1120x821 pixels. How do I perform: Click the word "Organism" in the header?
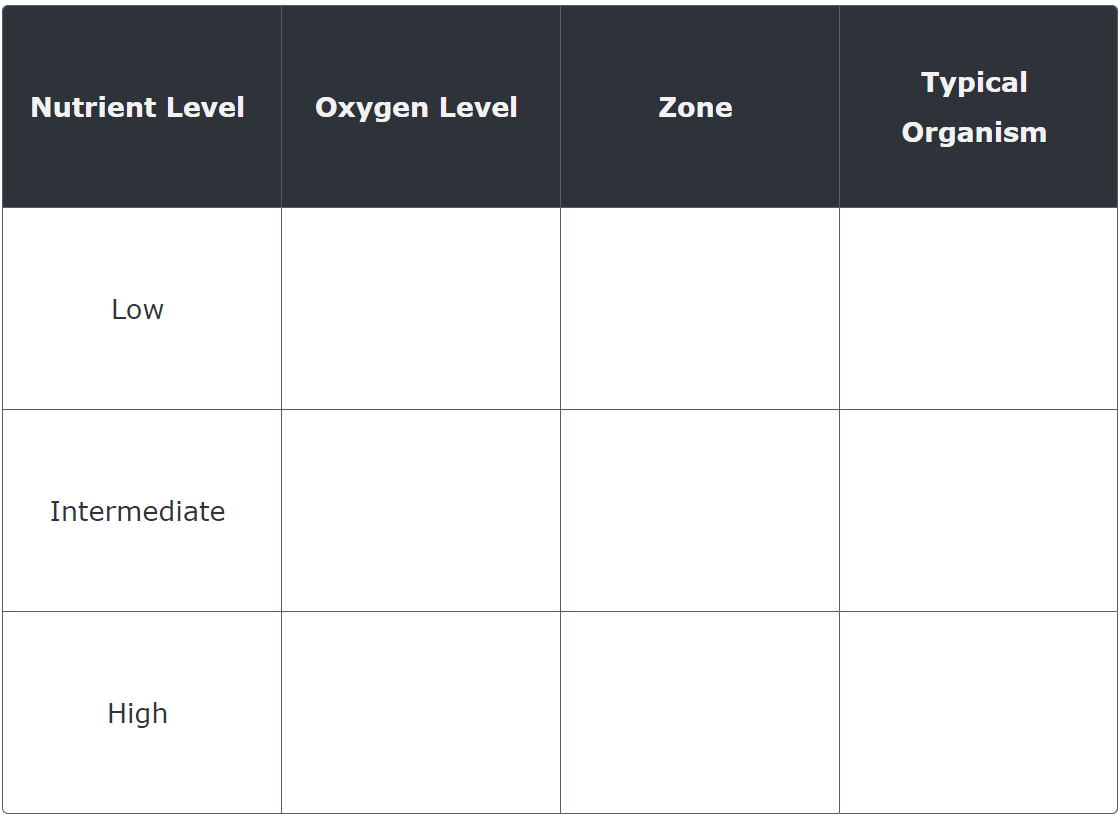(974, 133)
